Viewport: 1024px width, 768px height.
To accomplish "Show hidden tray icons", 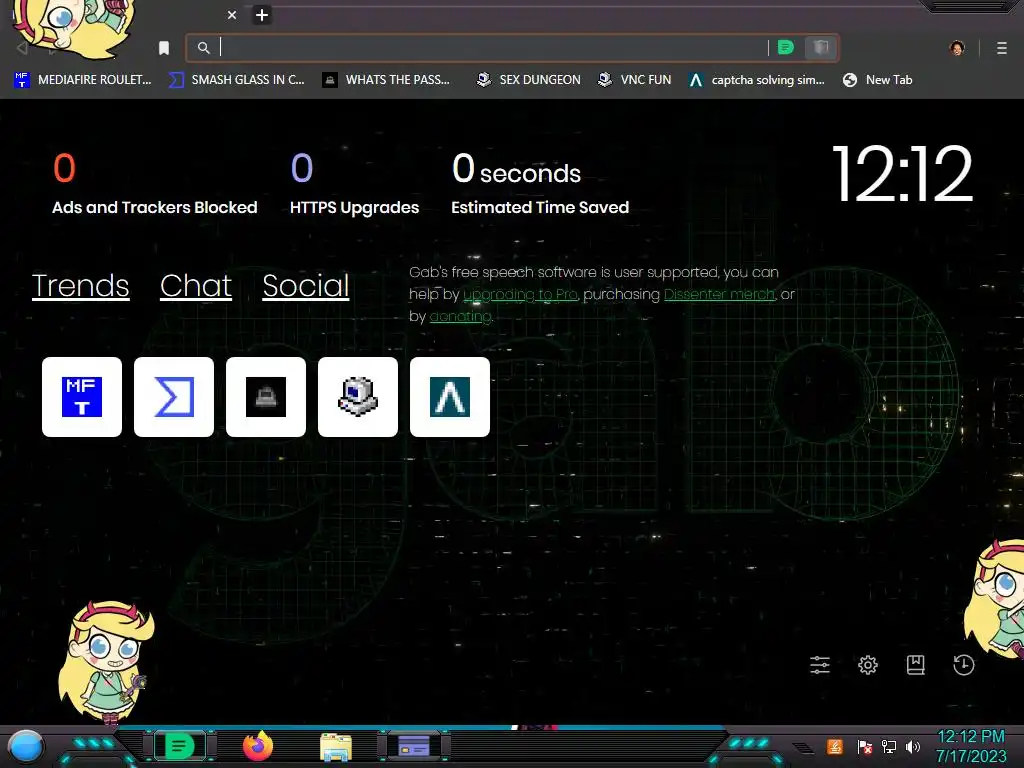I will coord(804,748).
